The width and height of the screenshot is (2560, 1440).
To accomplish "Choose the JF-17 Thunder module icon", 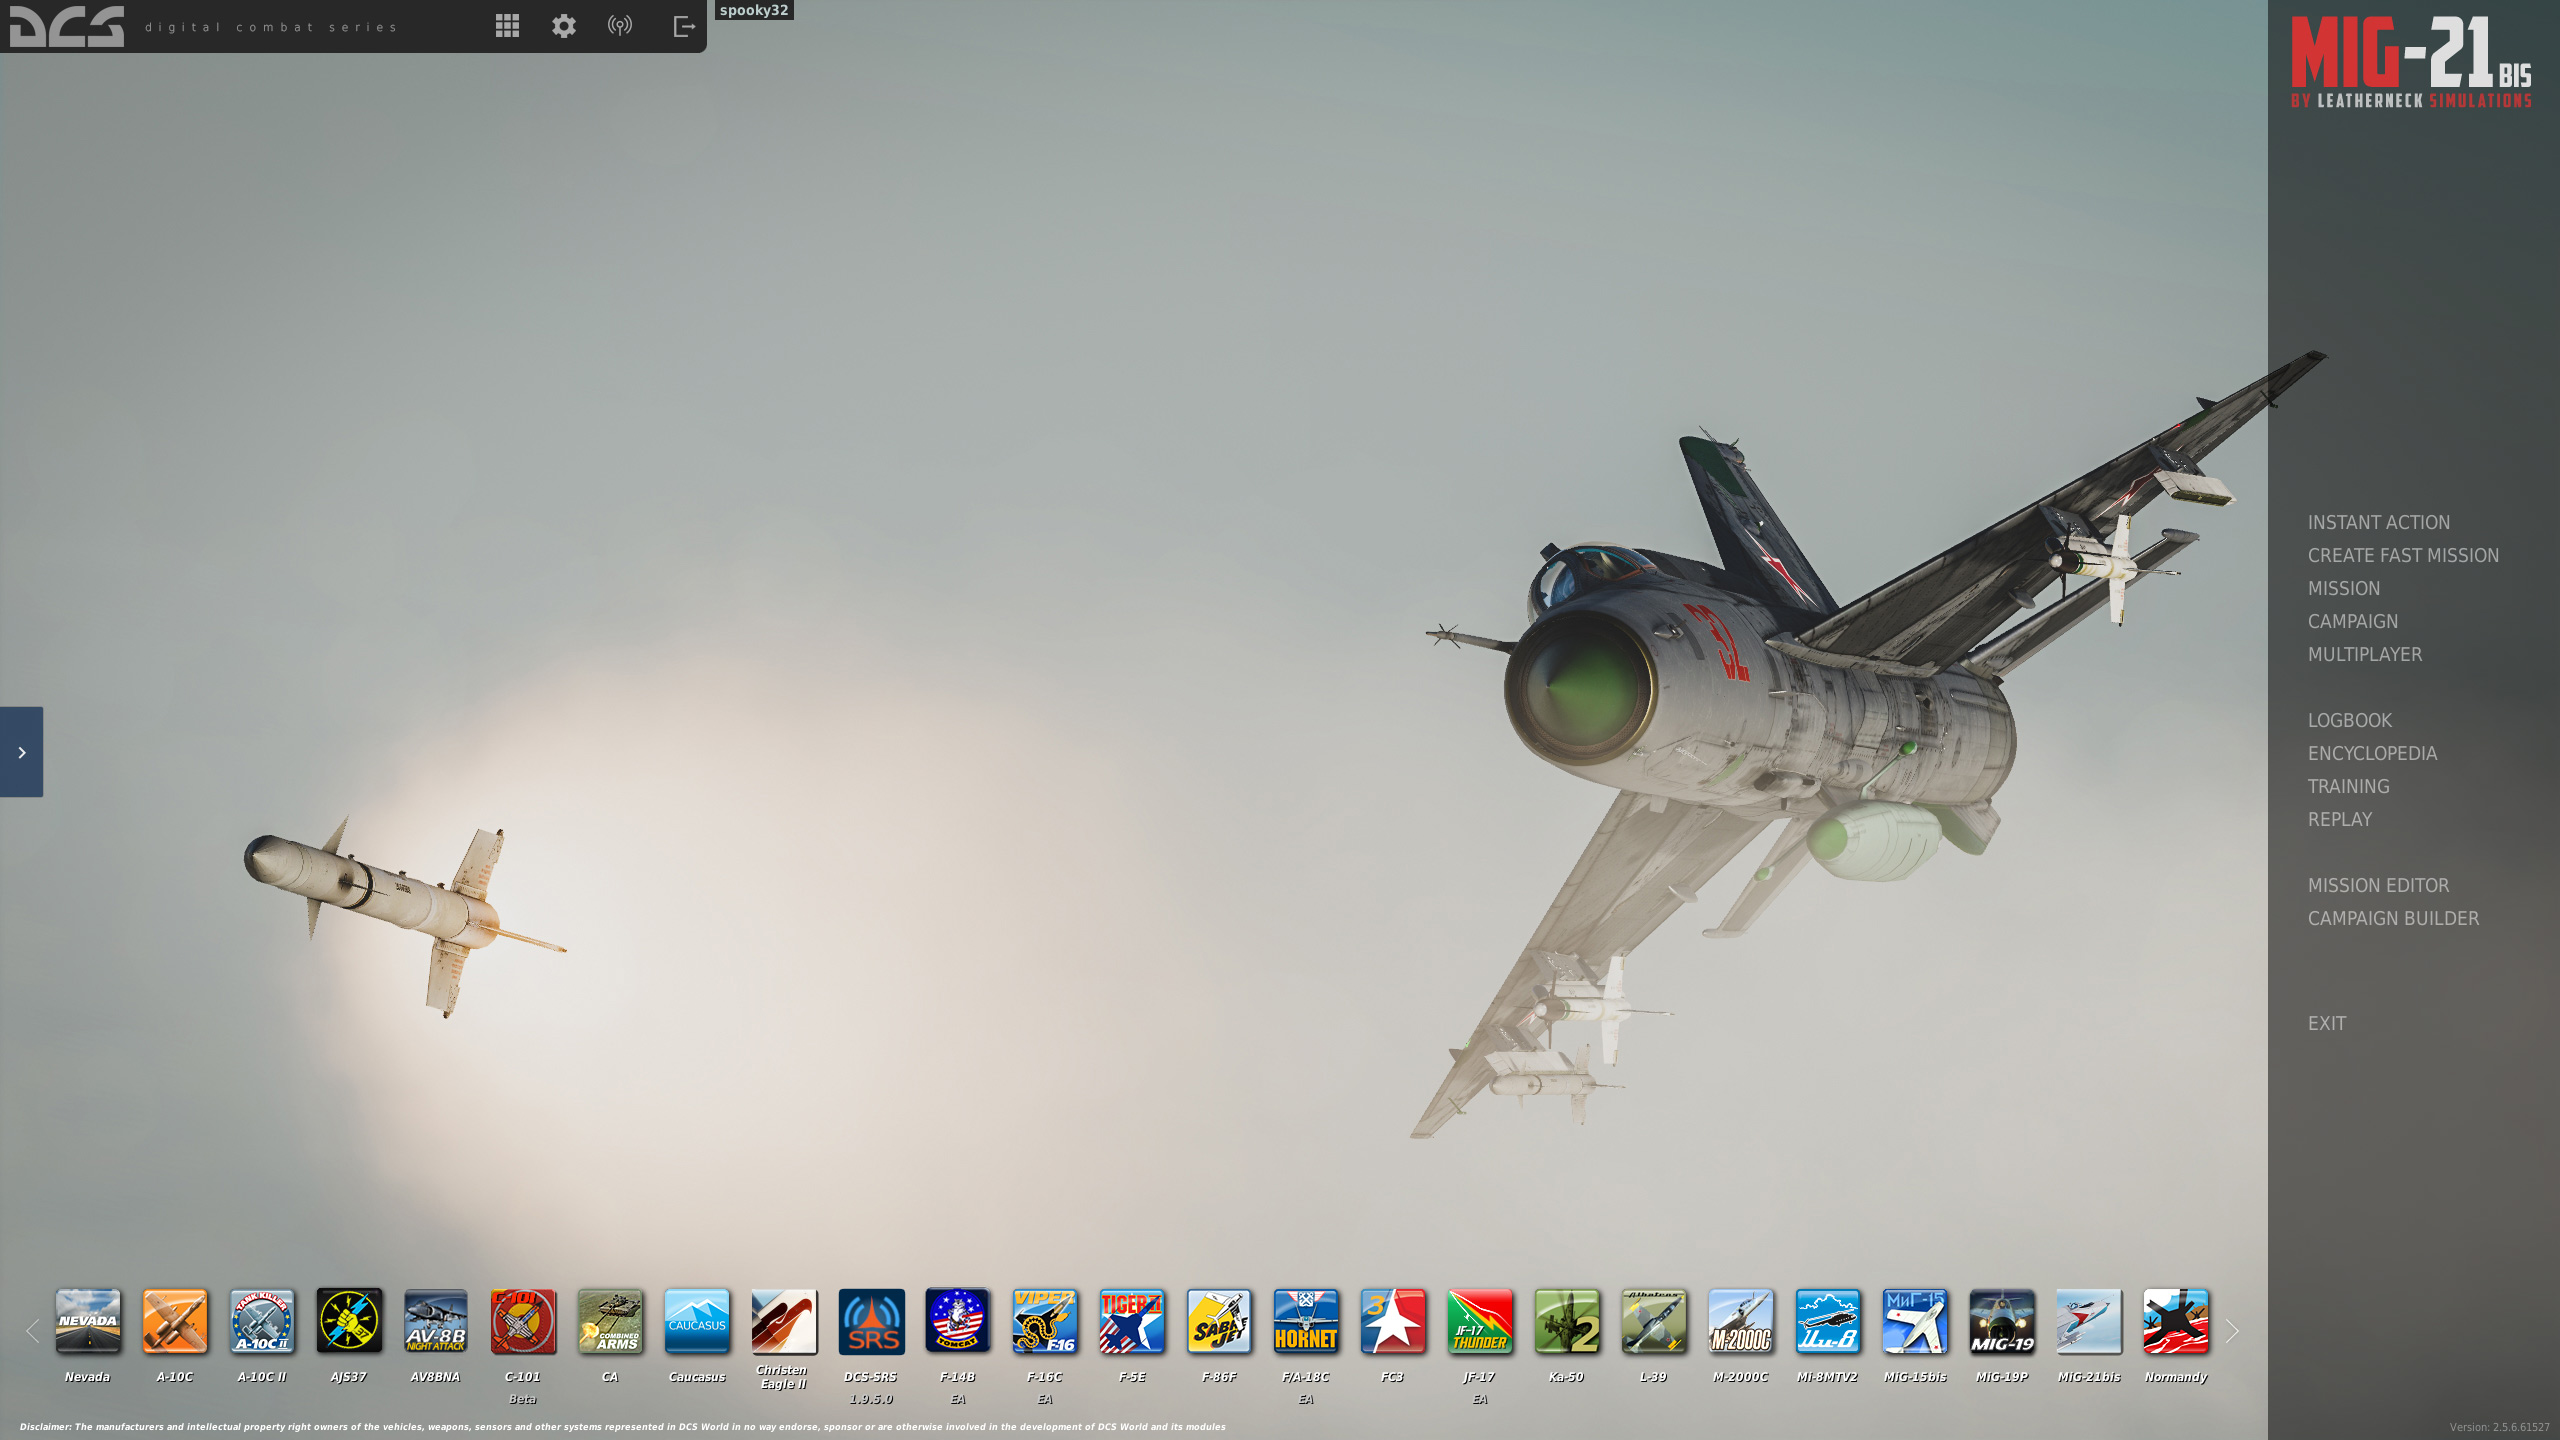I will [1479, 1321].
